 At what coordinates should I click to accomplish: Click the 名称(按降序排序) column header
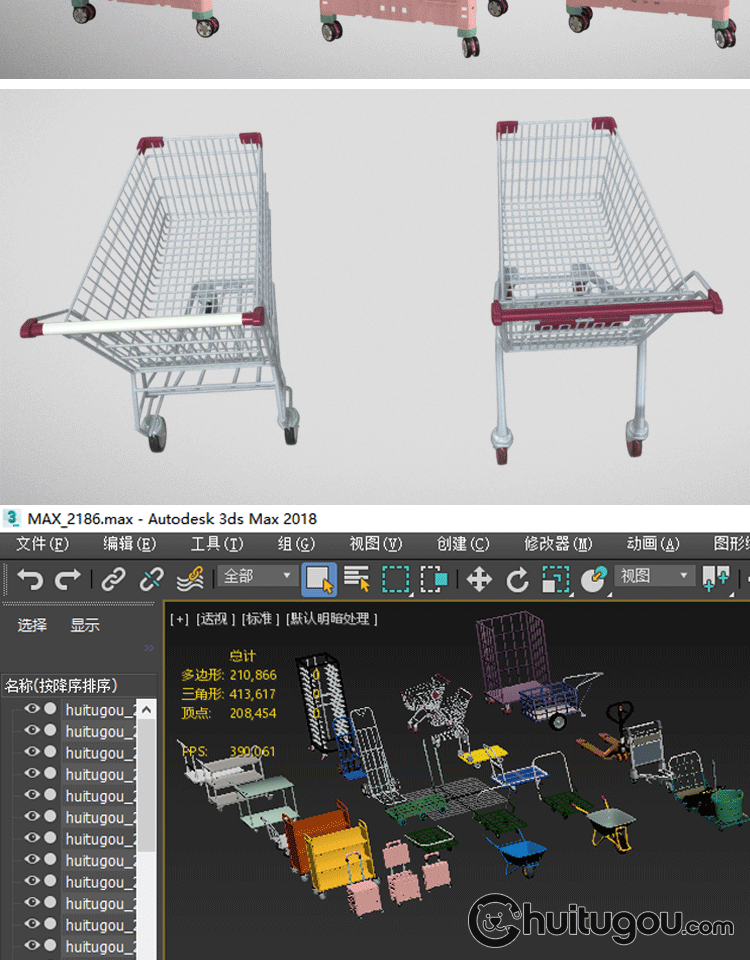62,685
